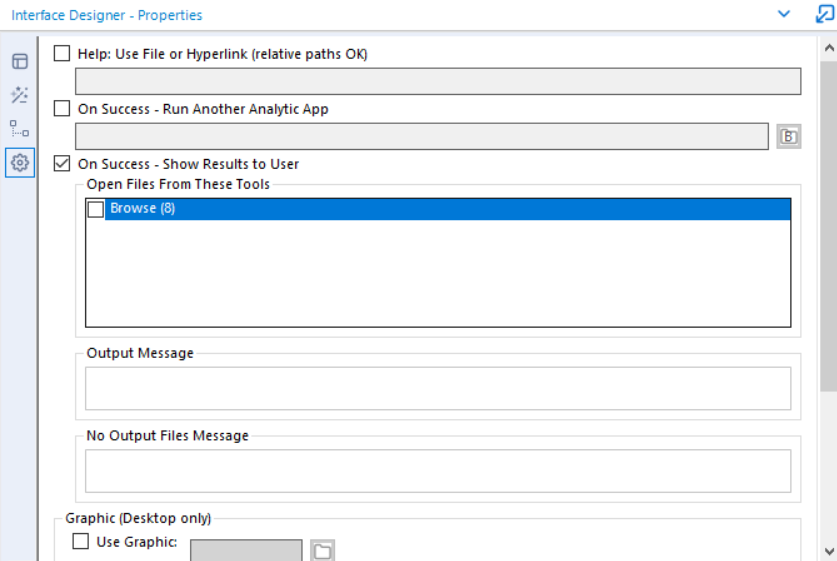Screen dimensions: 837x561
Task: Click inside the Output Message box
Action: (438, 388)
